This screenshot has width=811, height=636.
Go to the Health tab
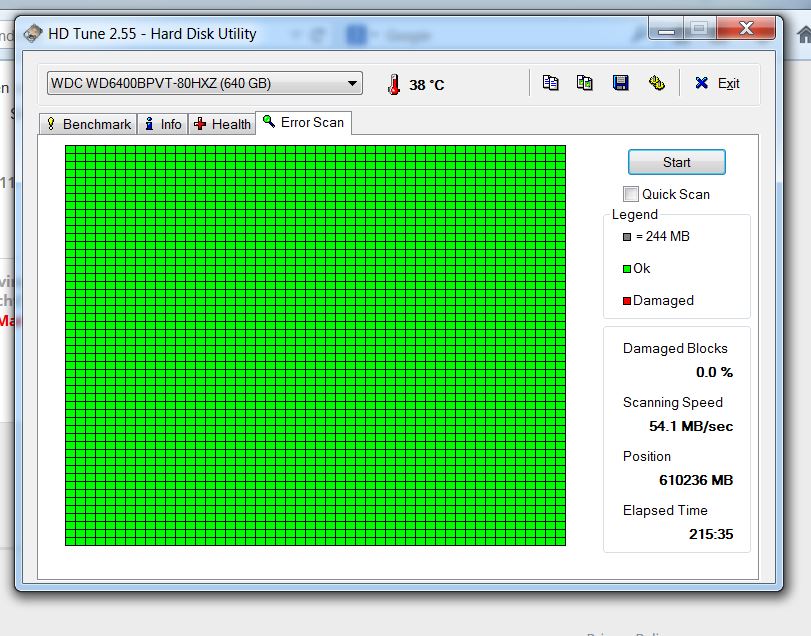tap(222, 124)
